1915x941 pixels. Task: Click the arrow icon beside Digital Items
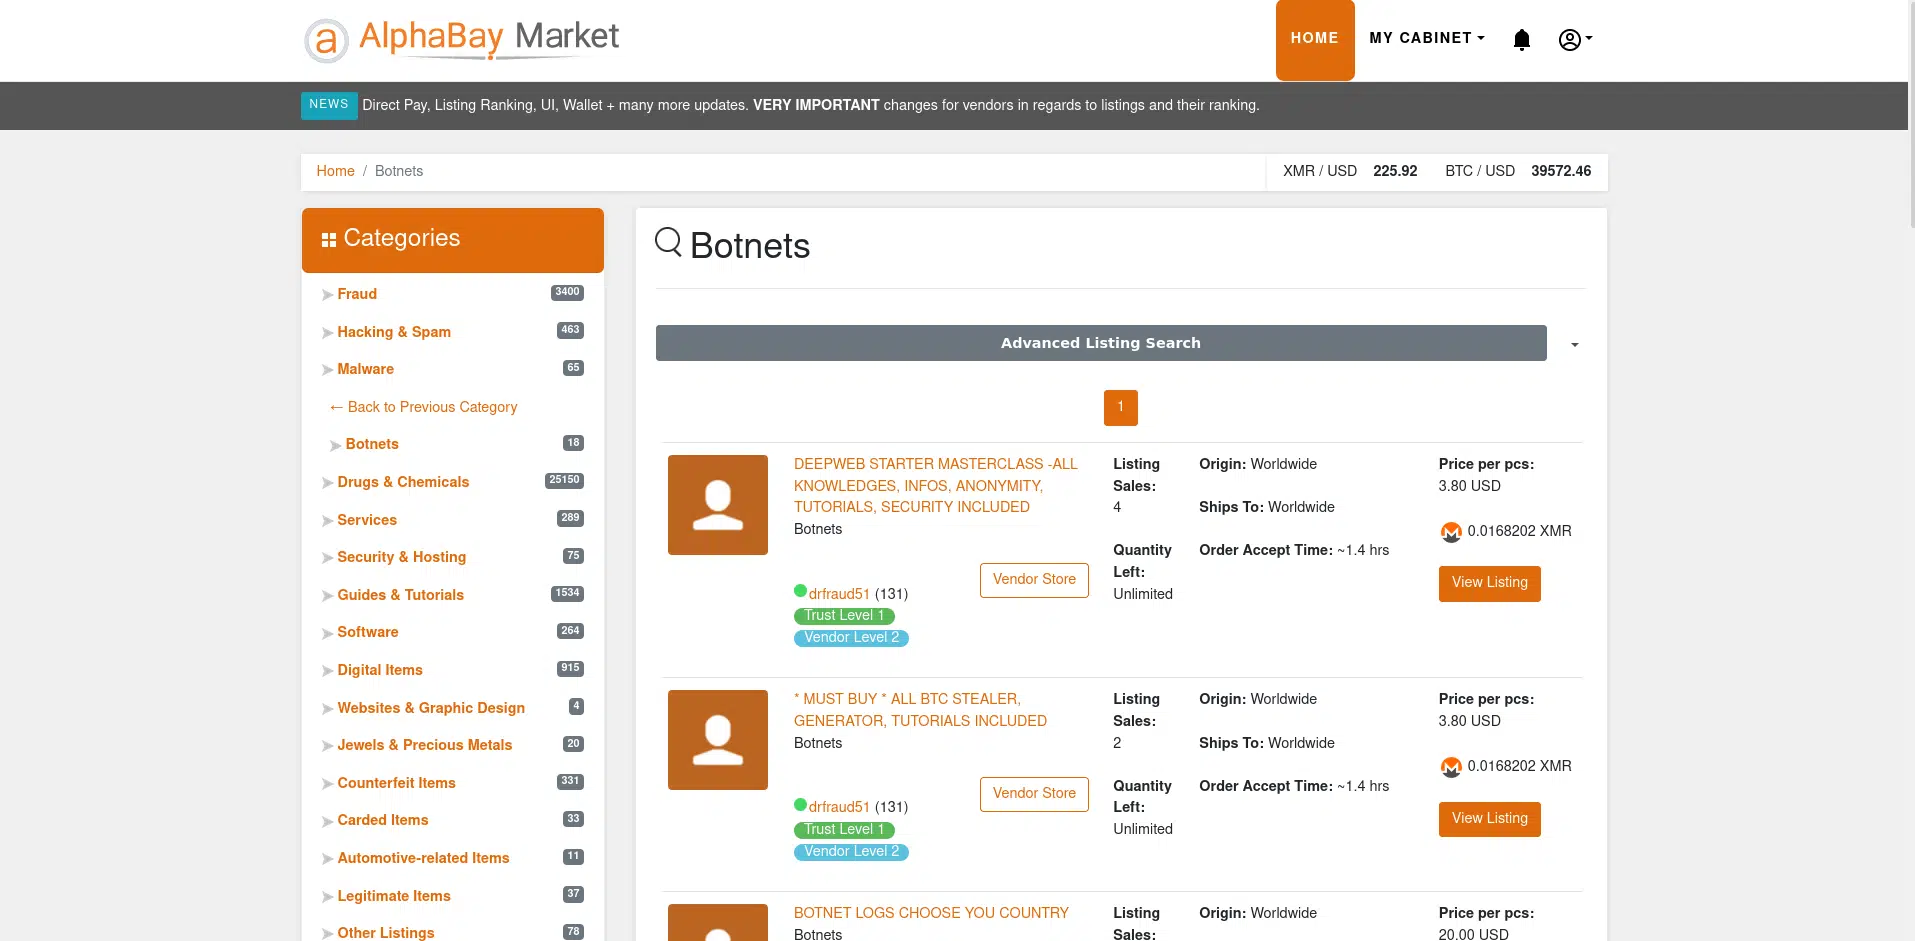327,671
